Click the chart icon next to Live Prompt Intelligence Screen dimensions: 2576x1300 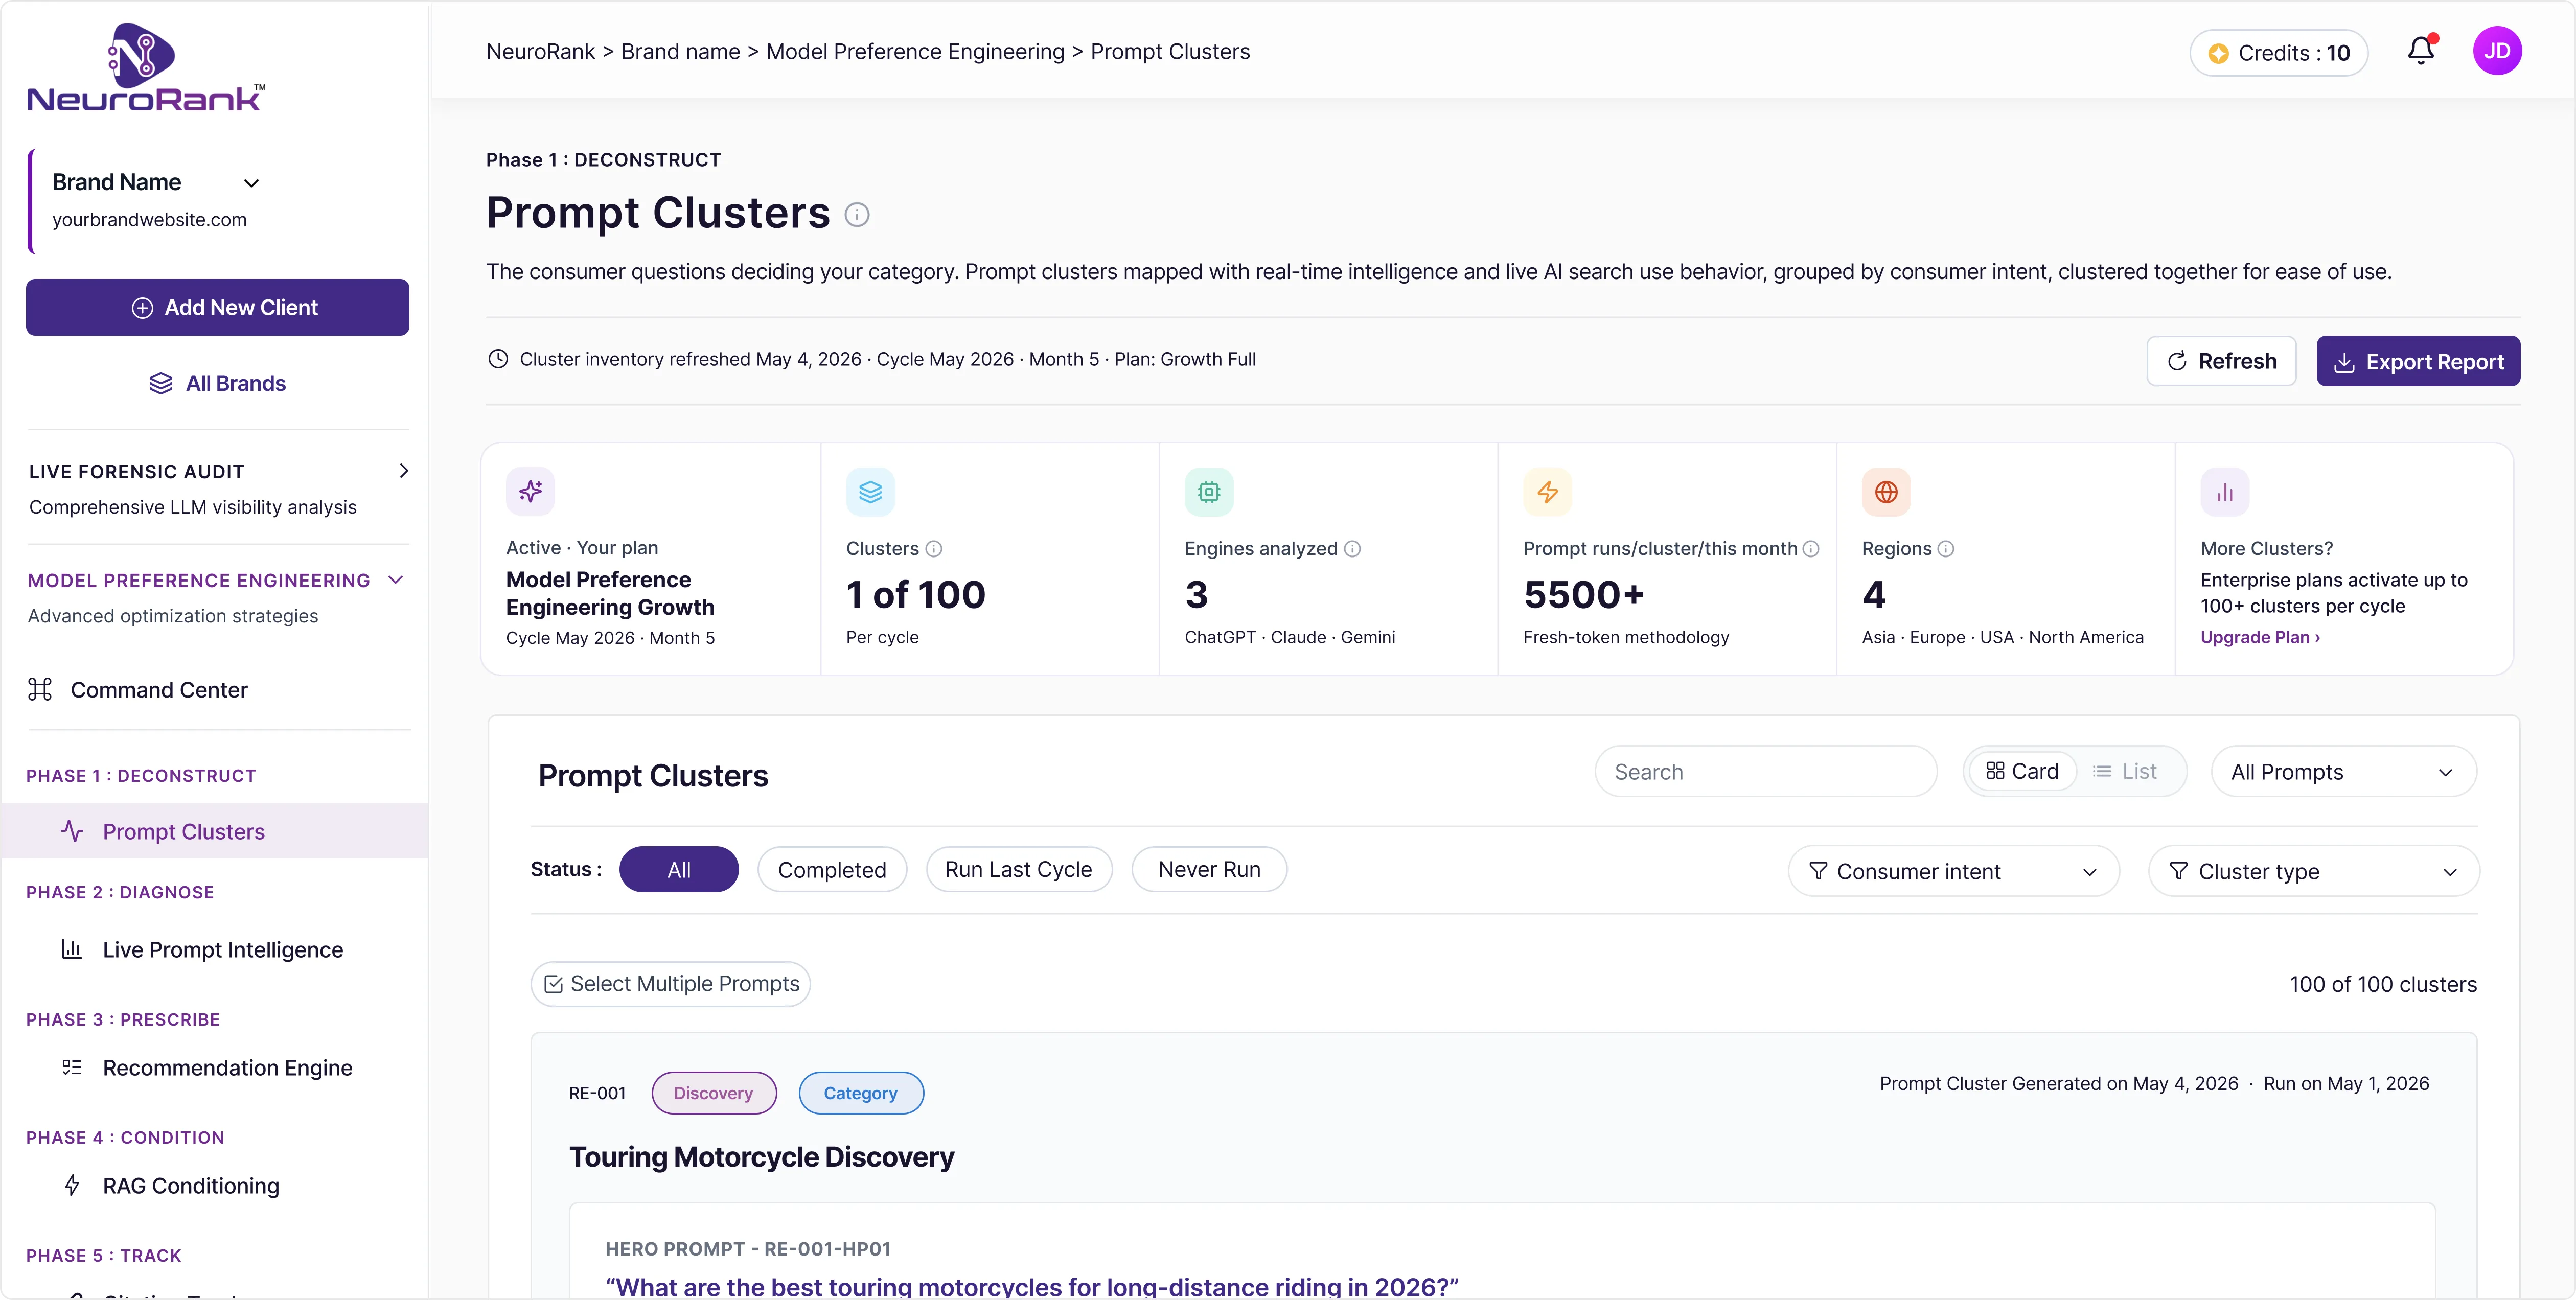tap(71, 948)
